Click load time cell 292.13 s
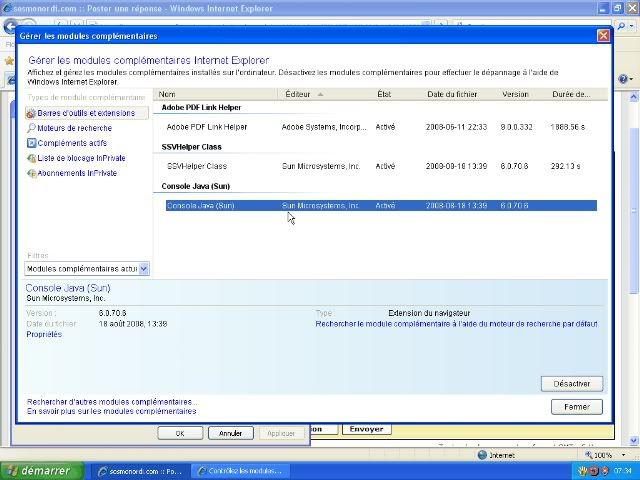The width and height of the screenshot is (640, 480). tap(565, 166)
